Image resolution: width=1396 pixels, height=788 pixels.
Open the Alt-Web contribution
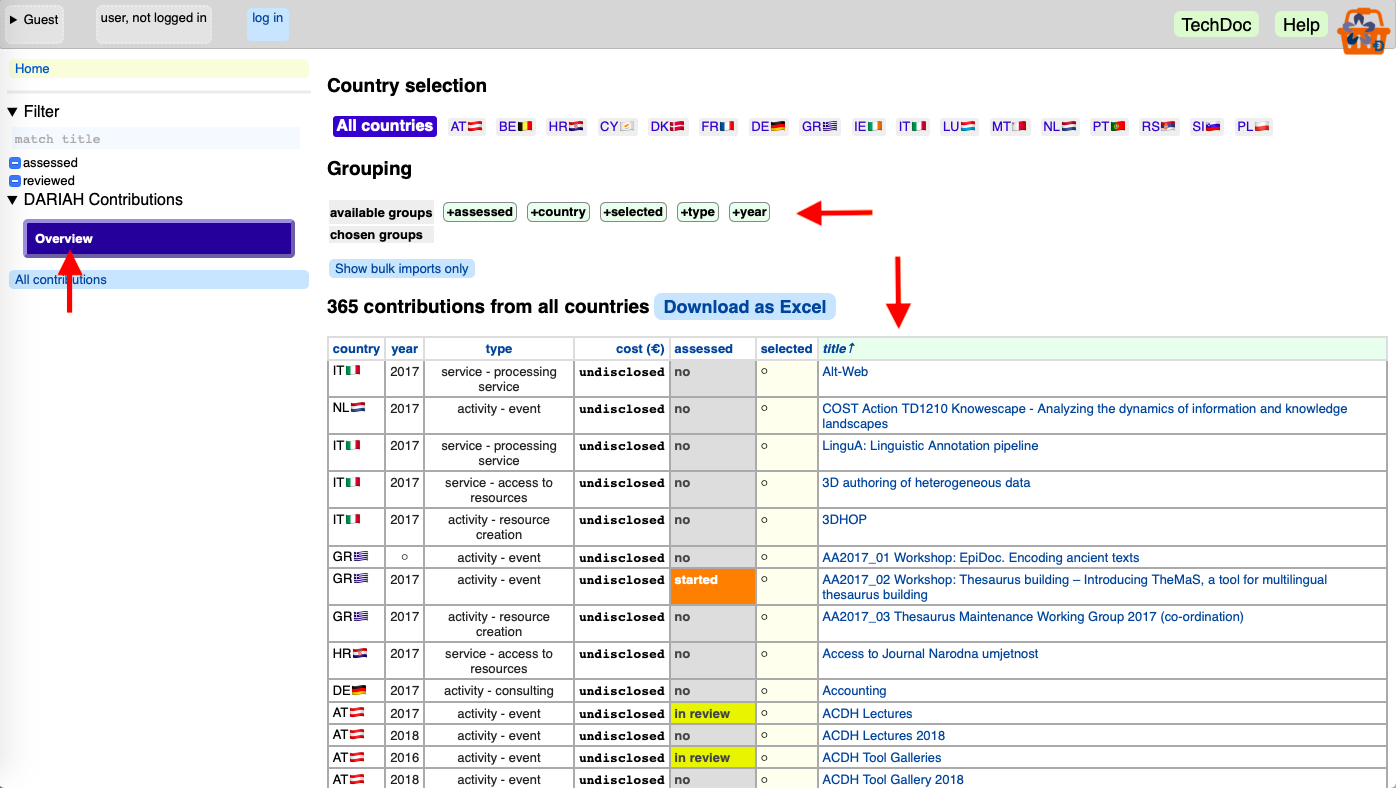click(x=845, y=372)
